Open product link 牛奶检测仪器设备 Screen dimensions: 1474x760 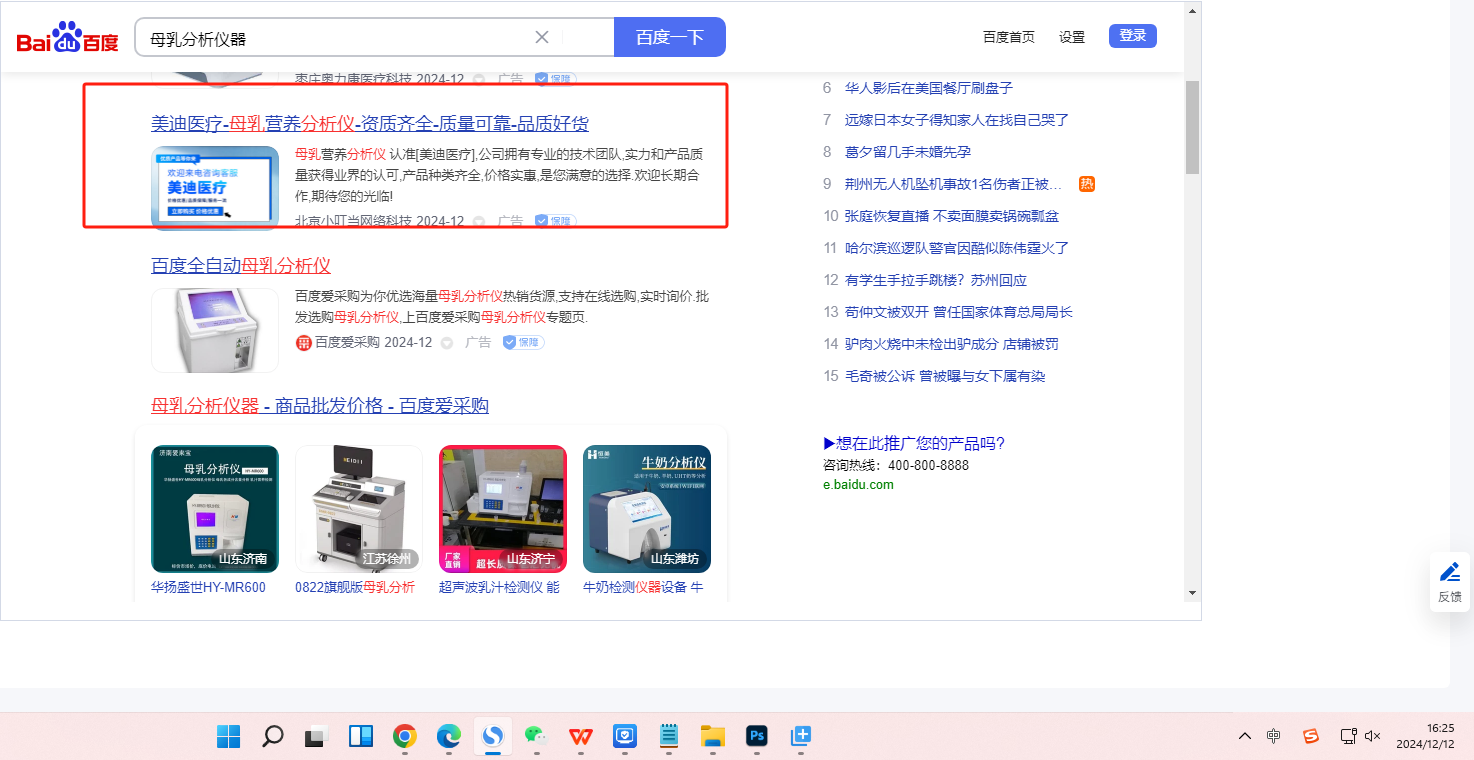(643, 587)
